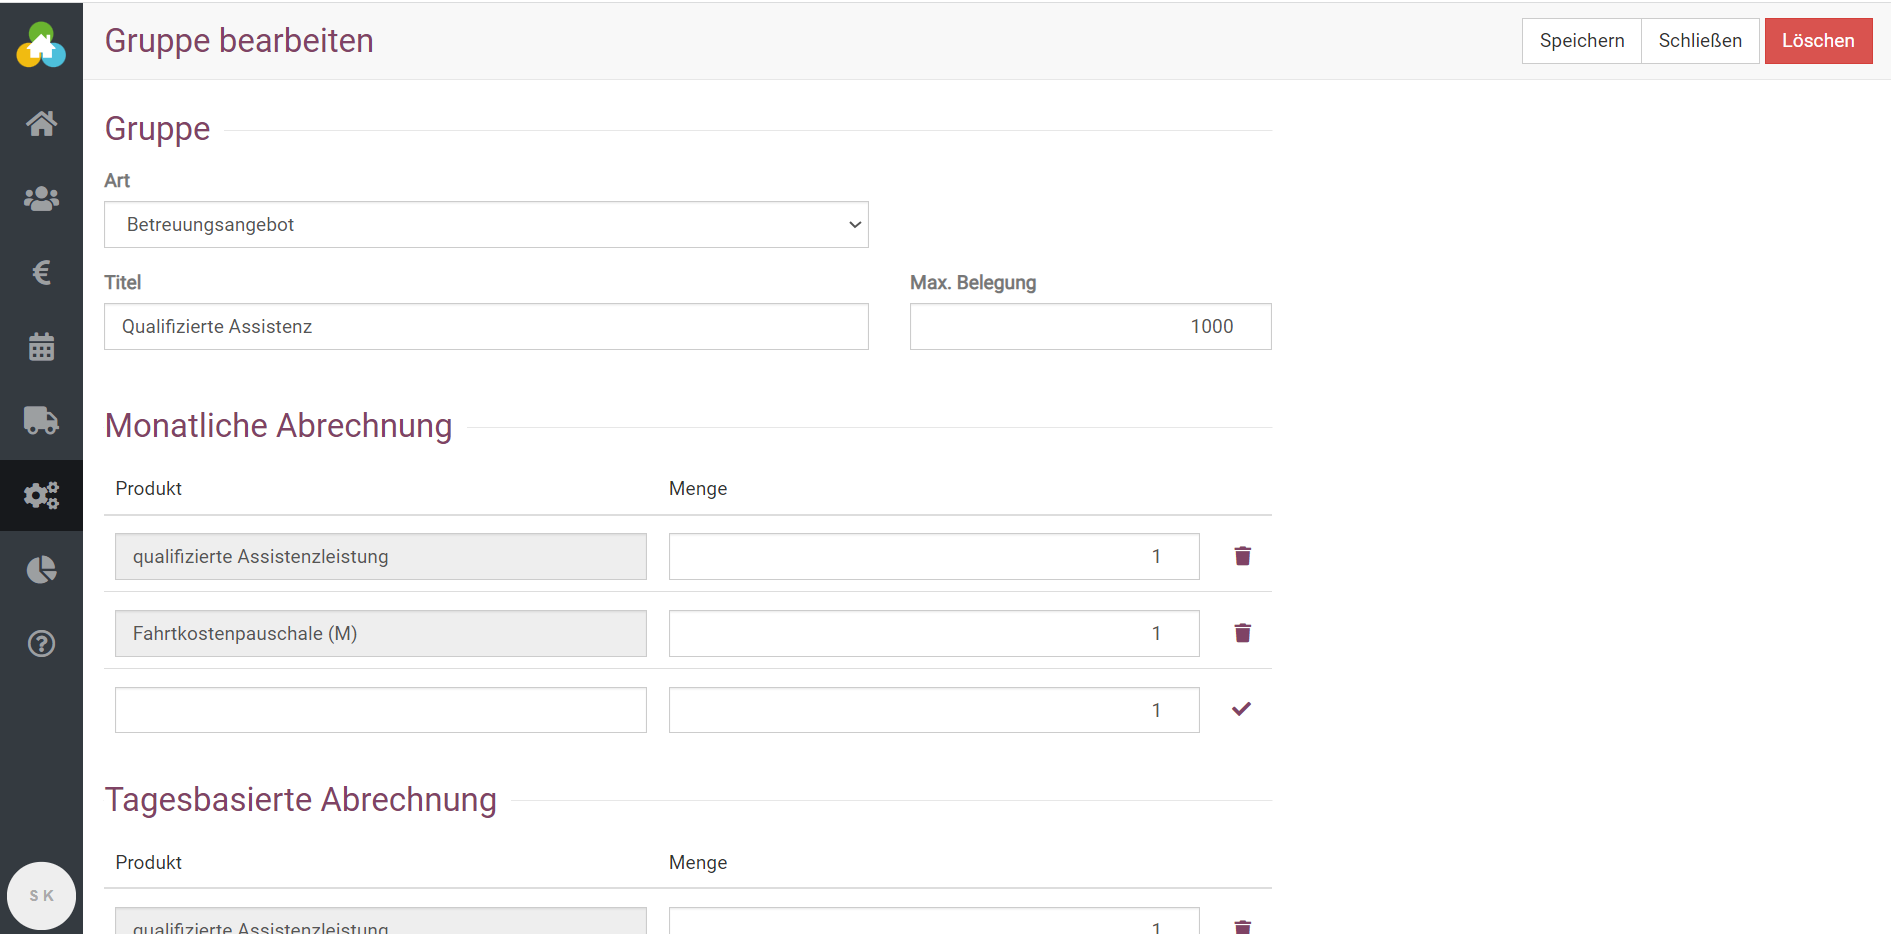Open the pie chart reports section
Screen dimensions: 1891x934
tap(41, 570)
